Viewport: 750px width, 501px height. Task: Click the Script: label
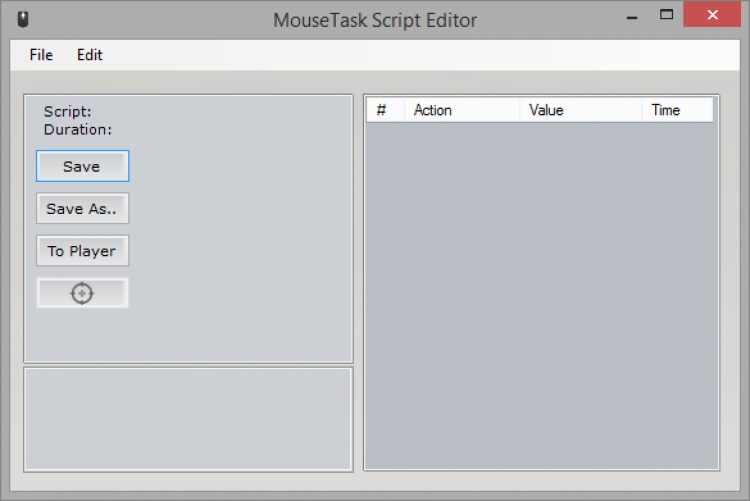(x=68, y=112)
